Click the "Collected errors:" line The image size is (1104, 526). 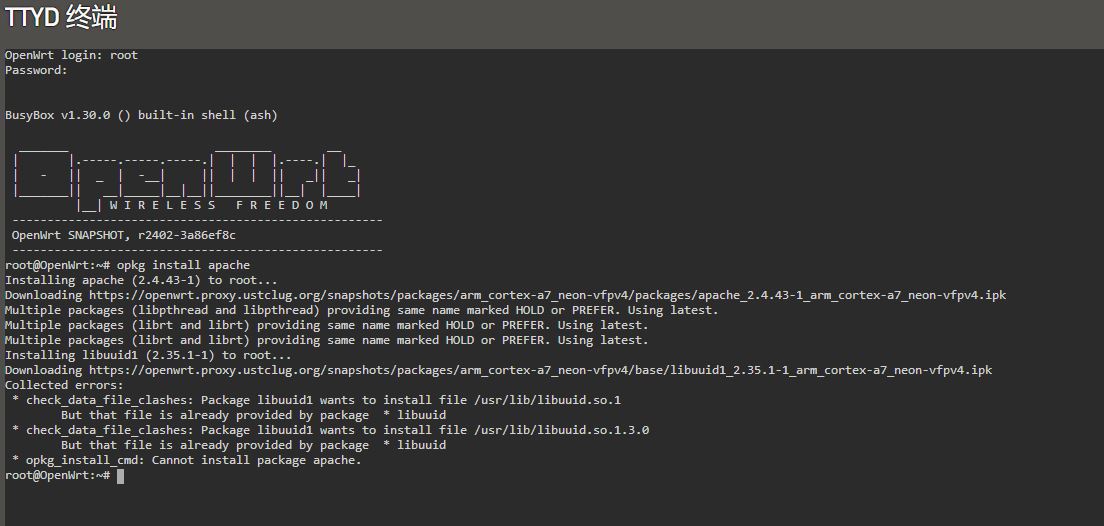(64, 385)
